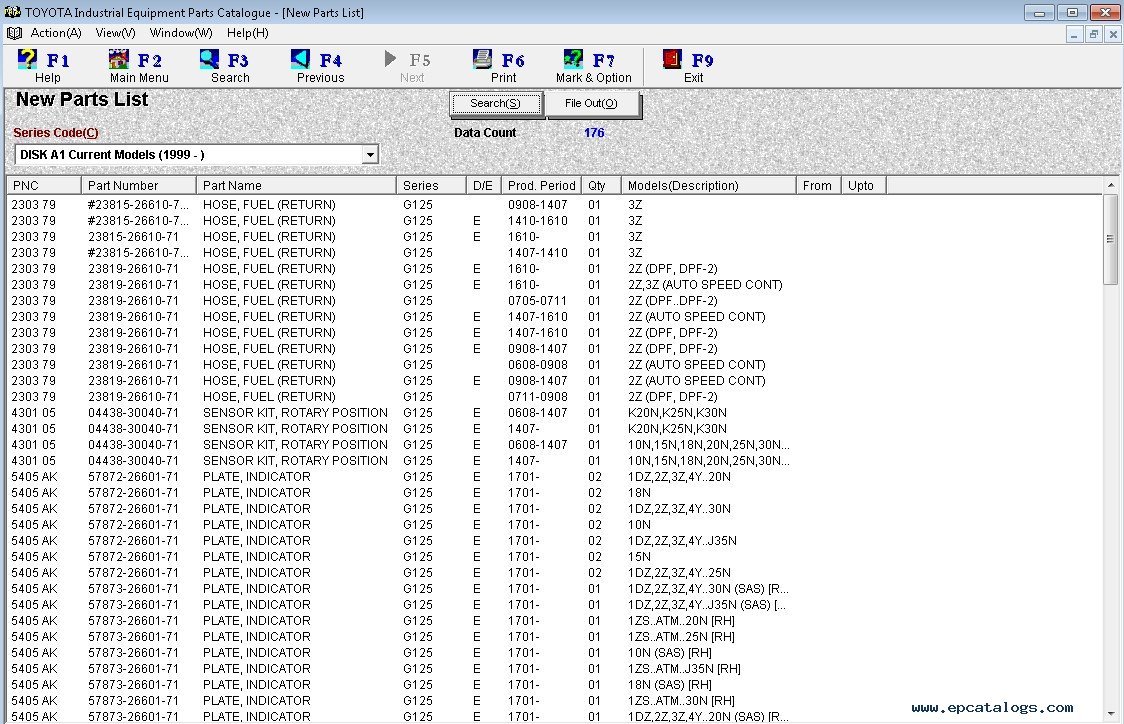Select the row with Prod. Period 1407-1410
Screen dimensions: 1124x724
pyautogui.click(x=554, y=253)
